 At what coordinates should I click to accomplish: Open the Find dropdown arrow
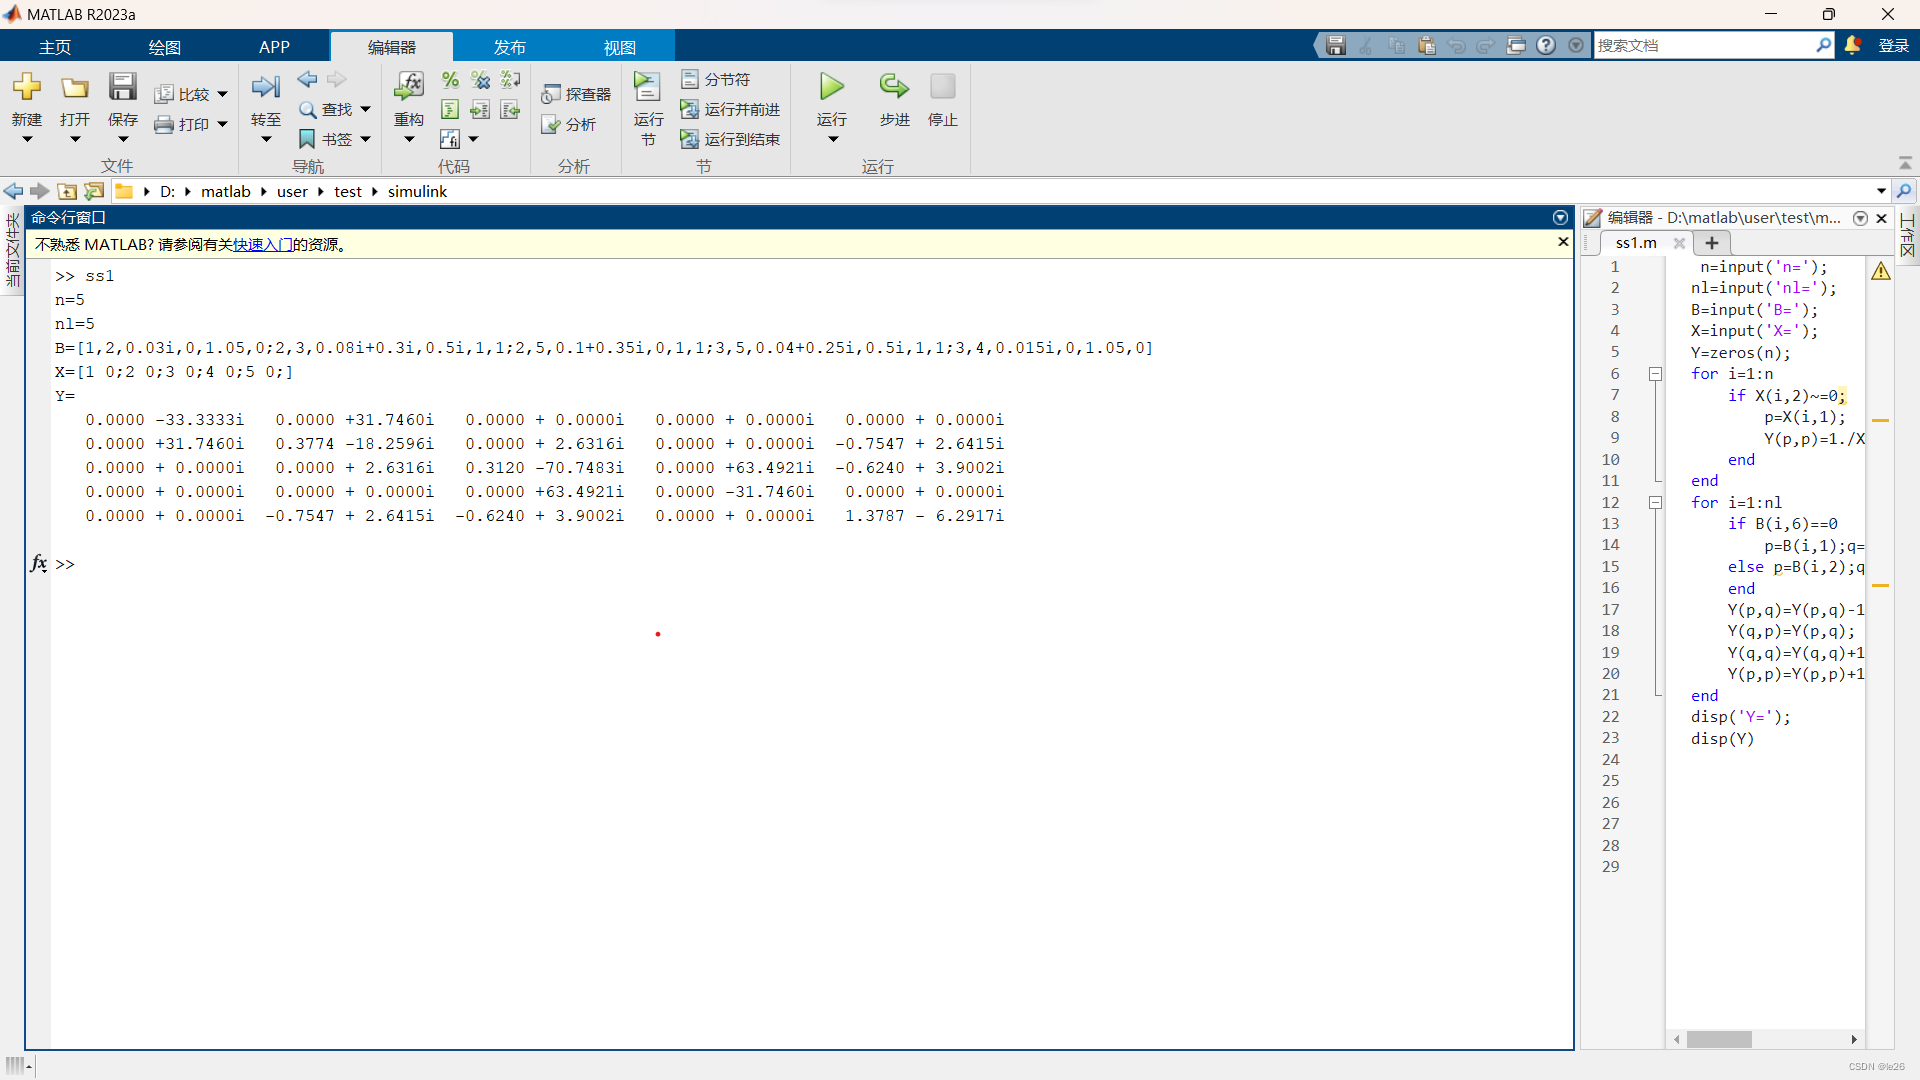pos(365,109)
